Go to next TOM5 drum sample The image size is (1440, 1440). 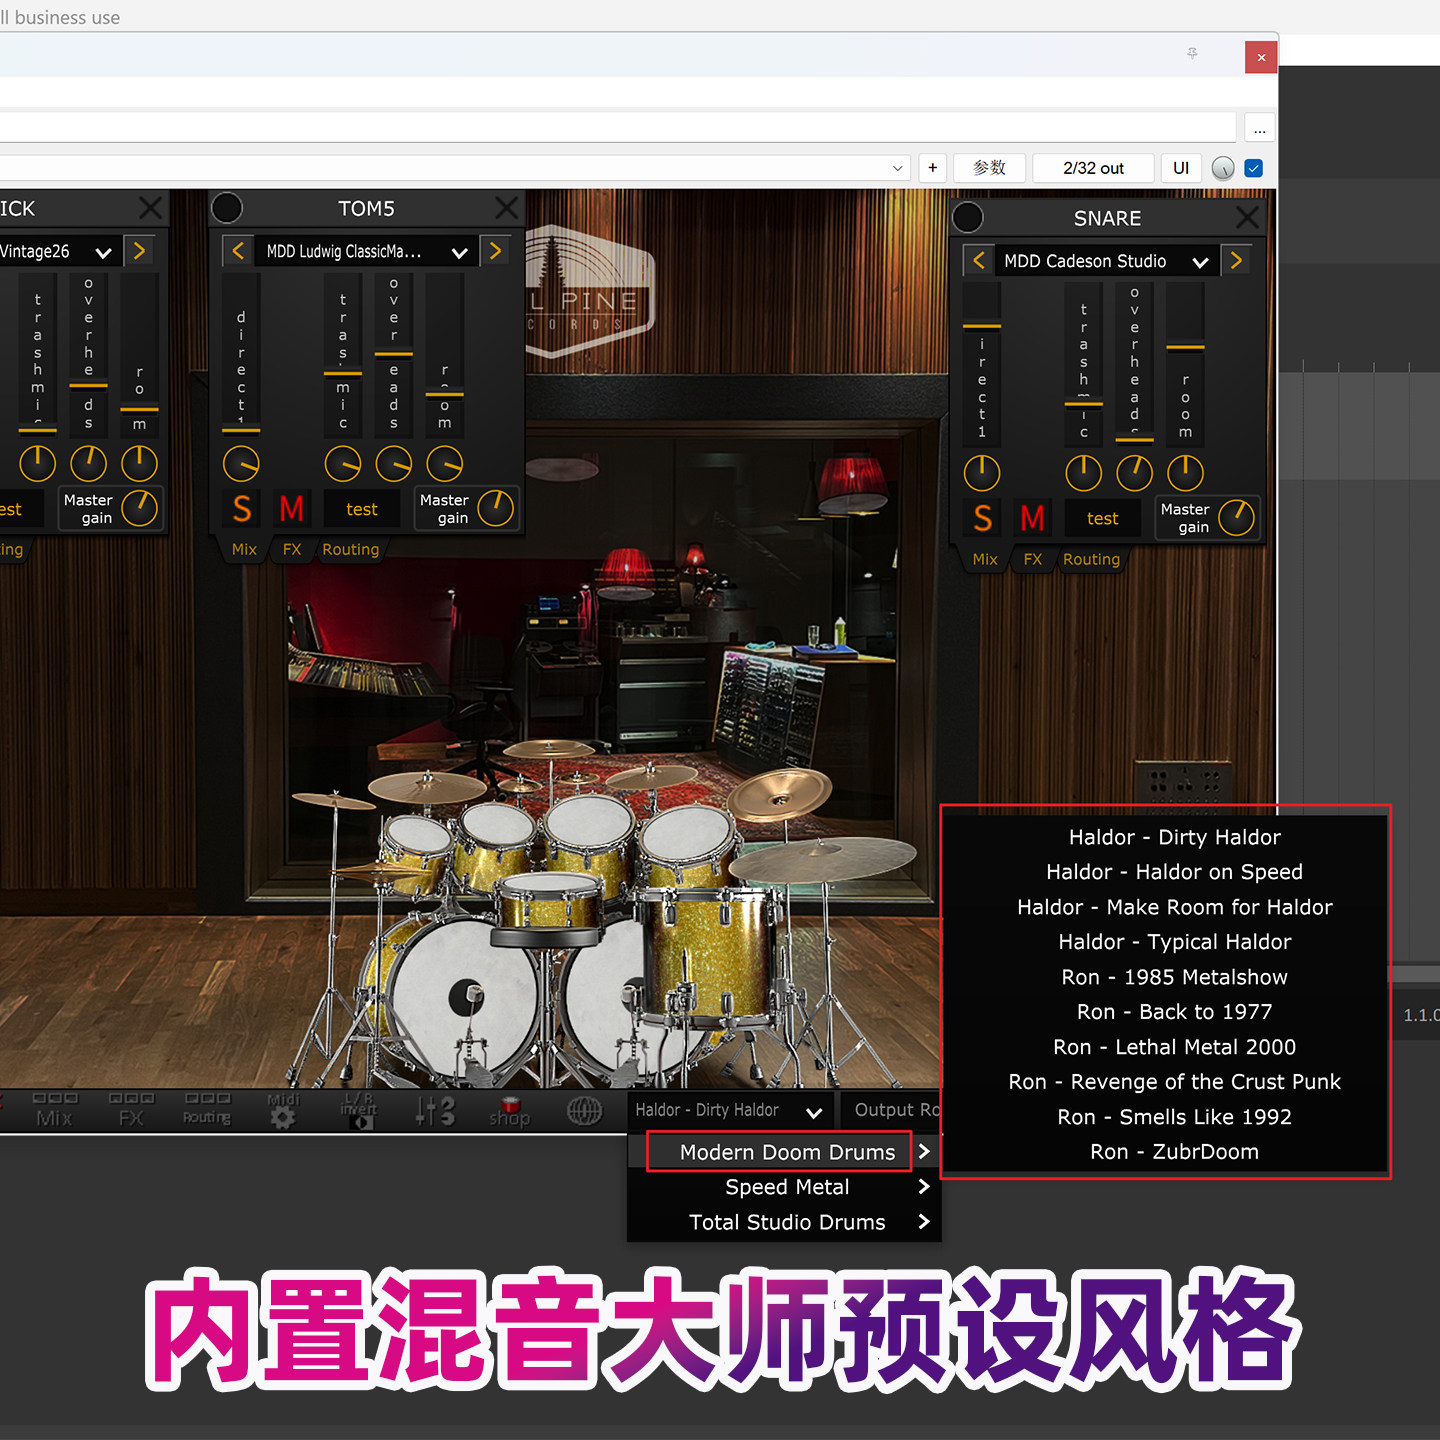pos(495,251)
